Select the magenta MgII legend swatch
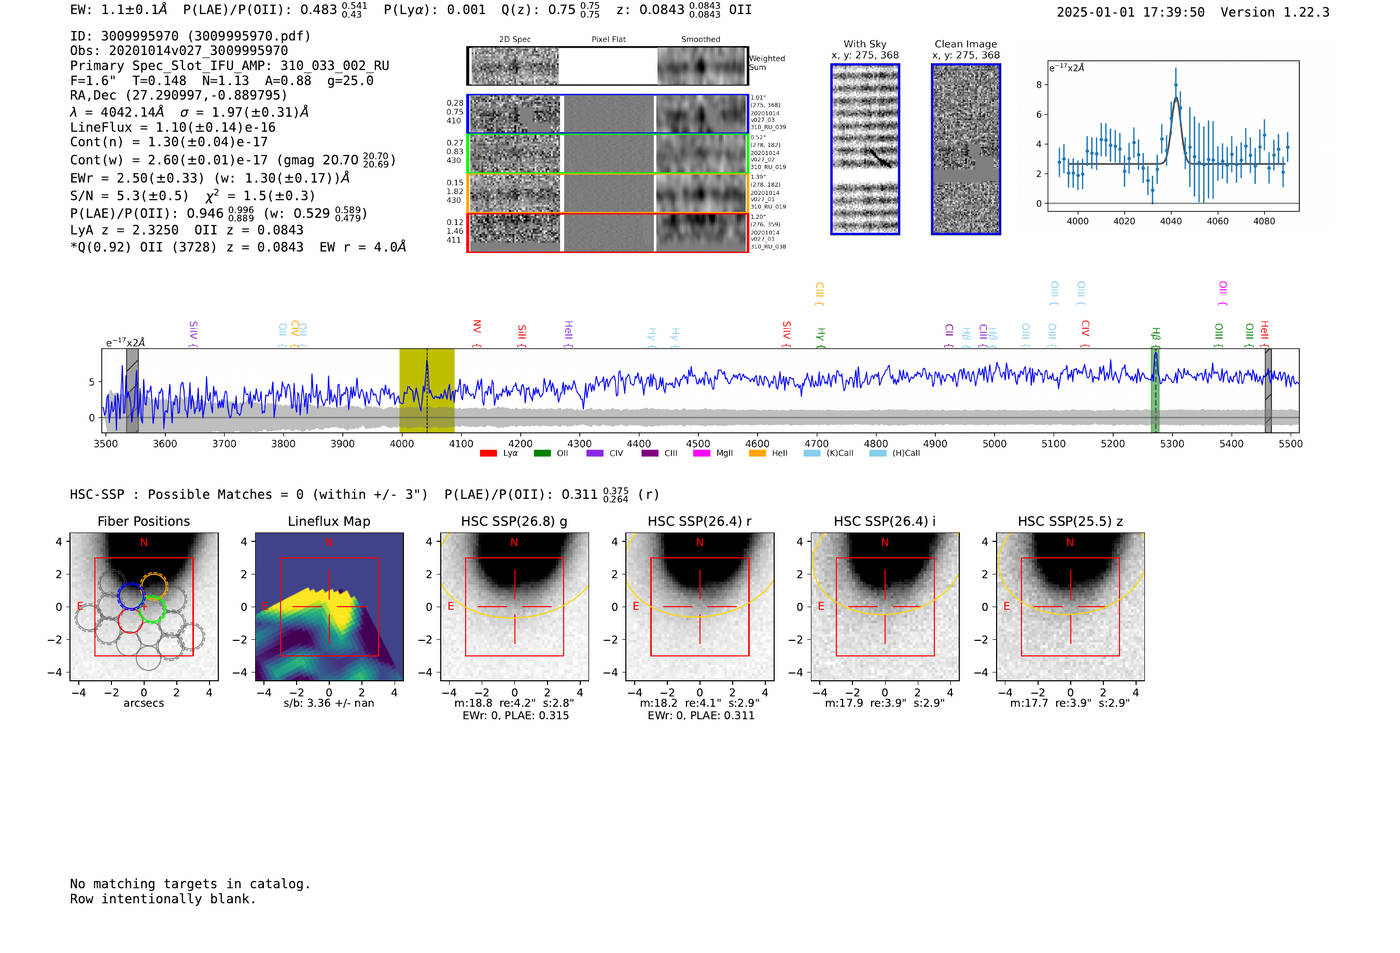This screenshot has width=1400, height=953. point(700,454)
